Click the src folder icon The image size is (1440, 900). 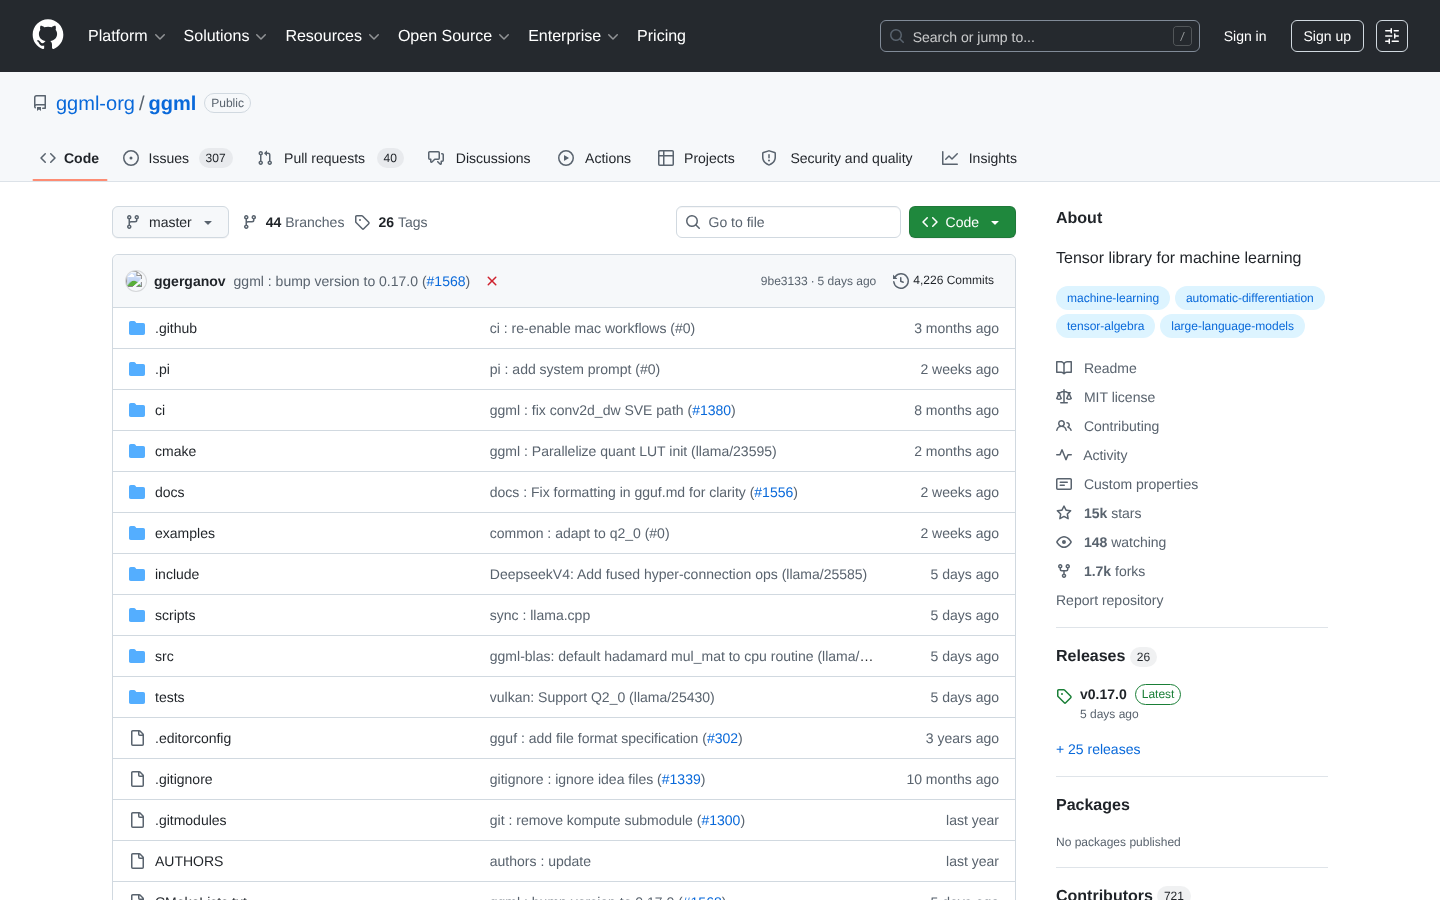point(137,656)
